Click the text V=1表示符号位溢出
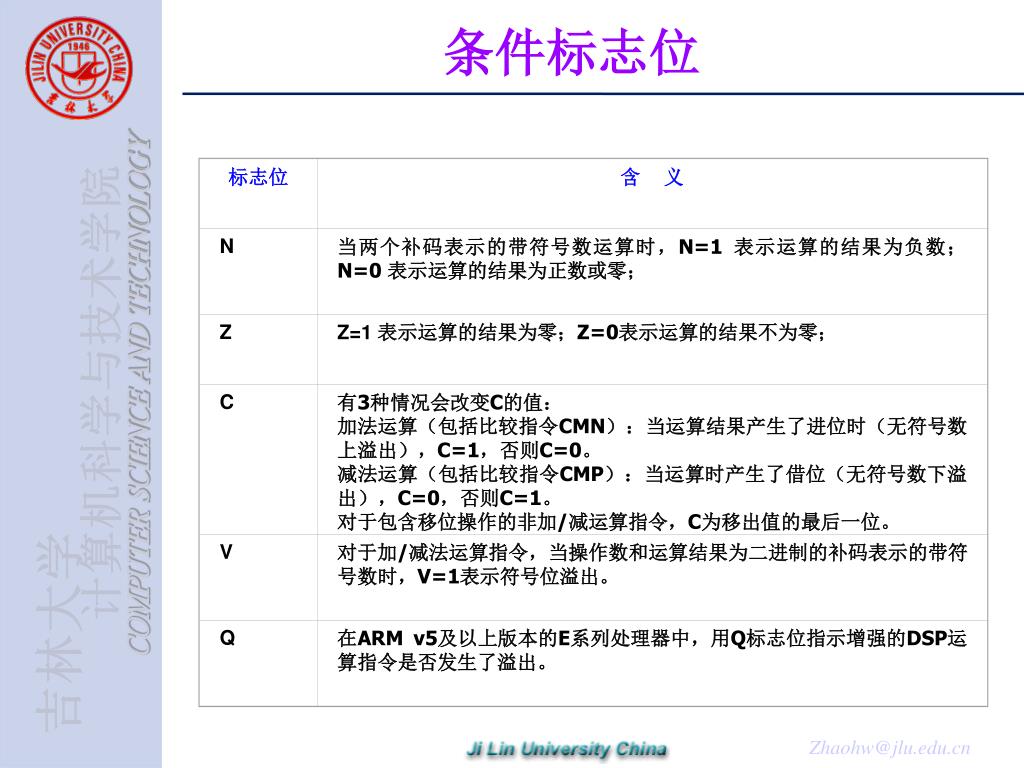The image size is (1024, 768). point(513,577)
